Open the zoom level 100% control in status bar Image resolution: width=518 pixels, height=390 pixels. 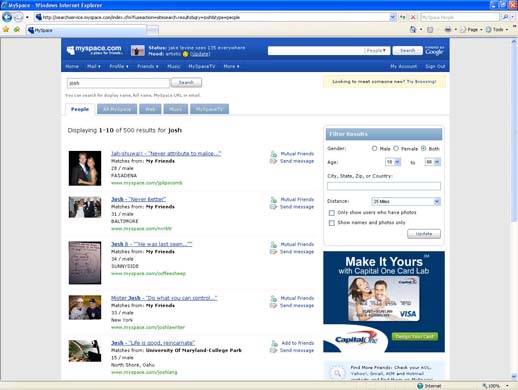(496, 386)
